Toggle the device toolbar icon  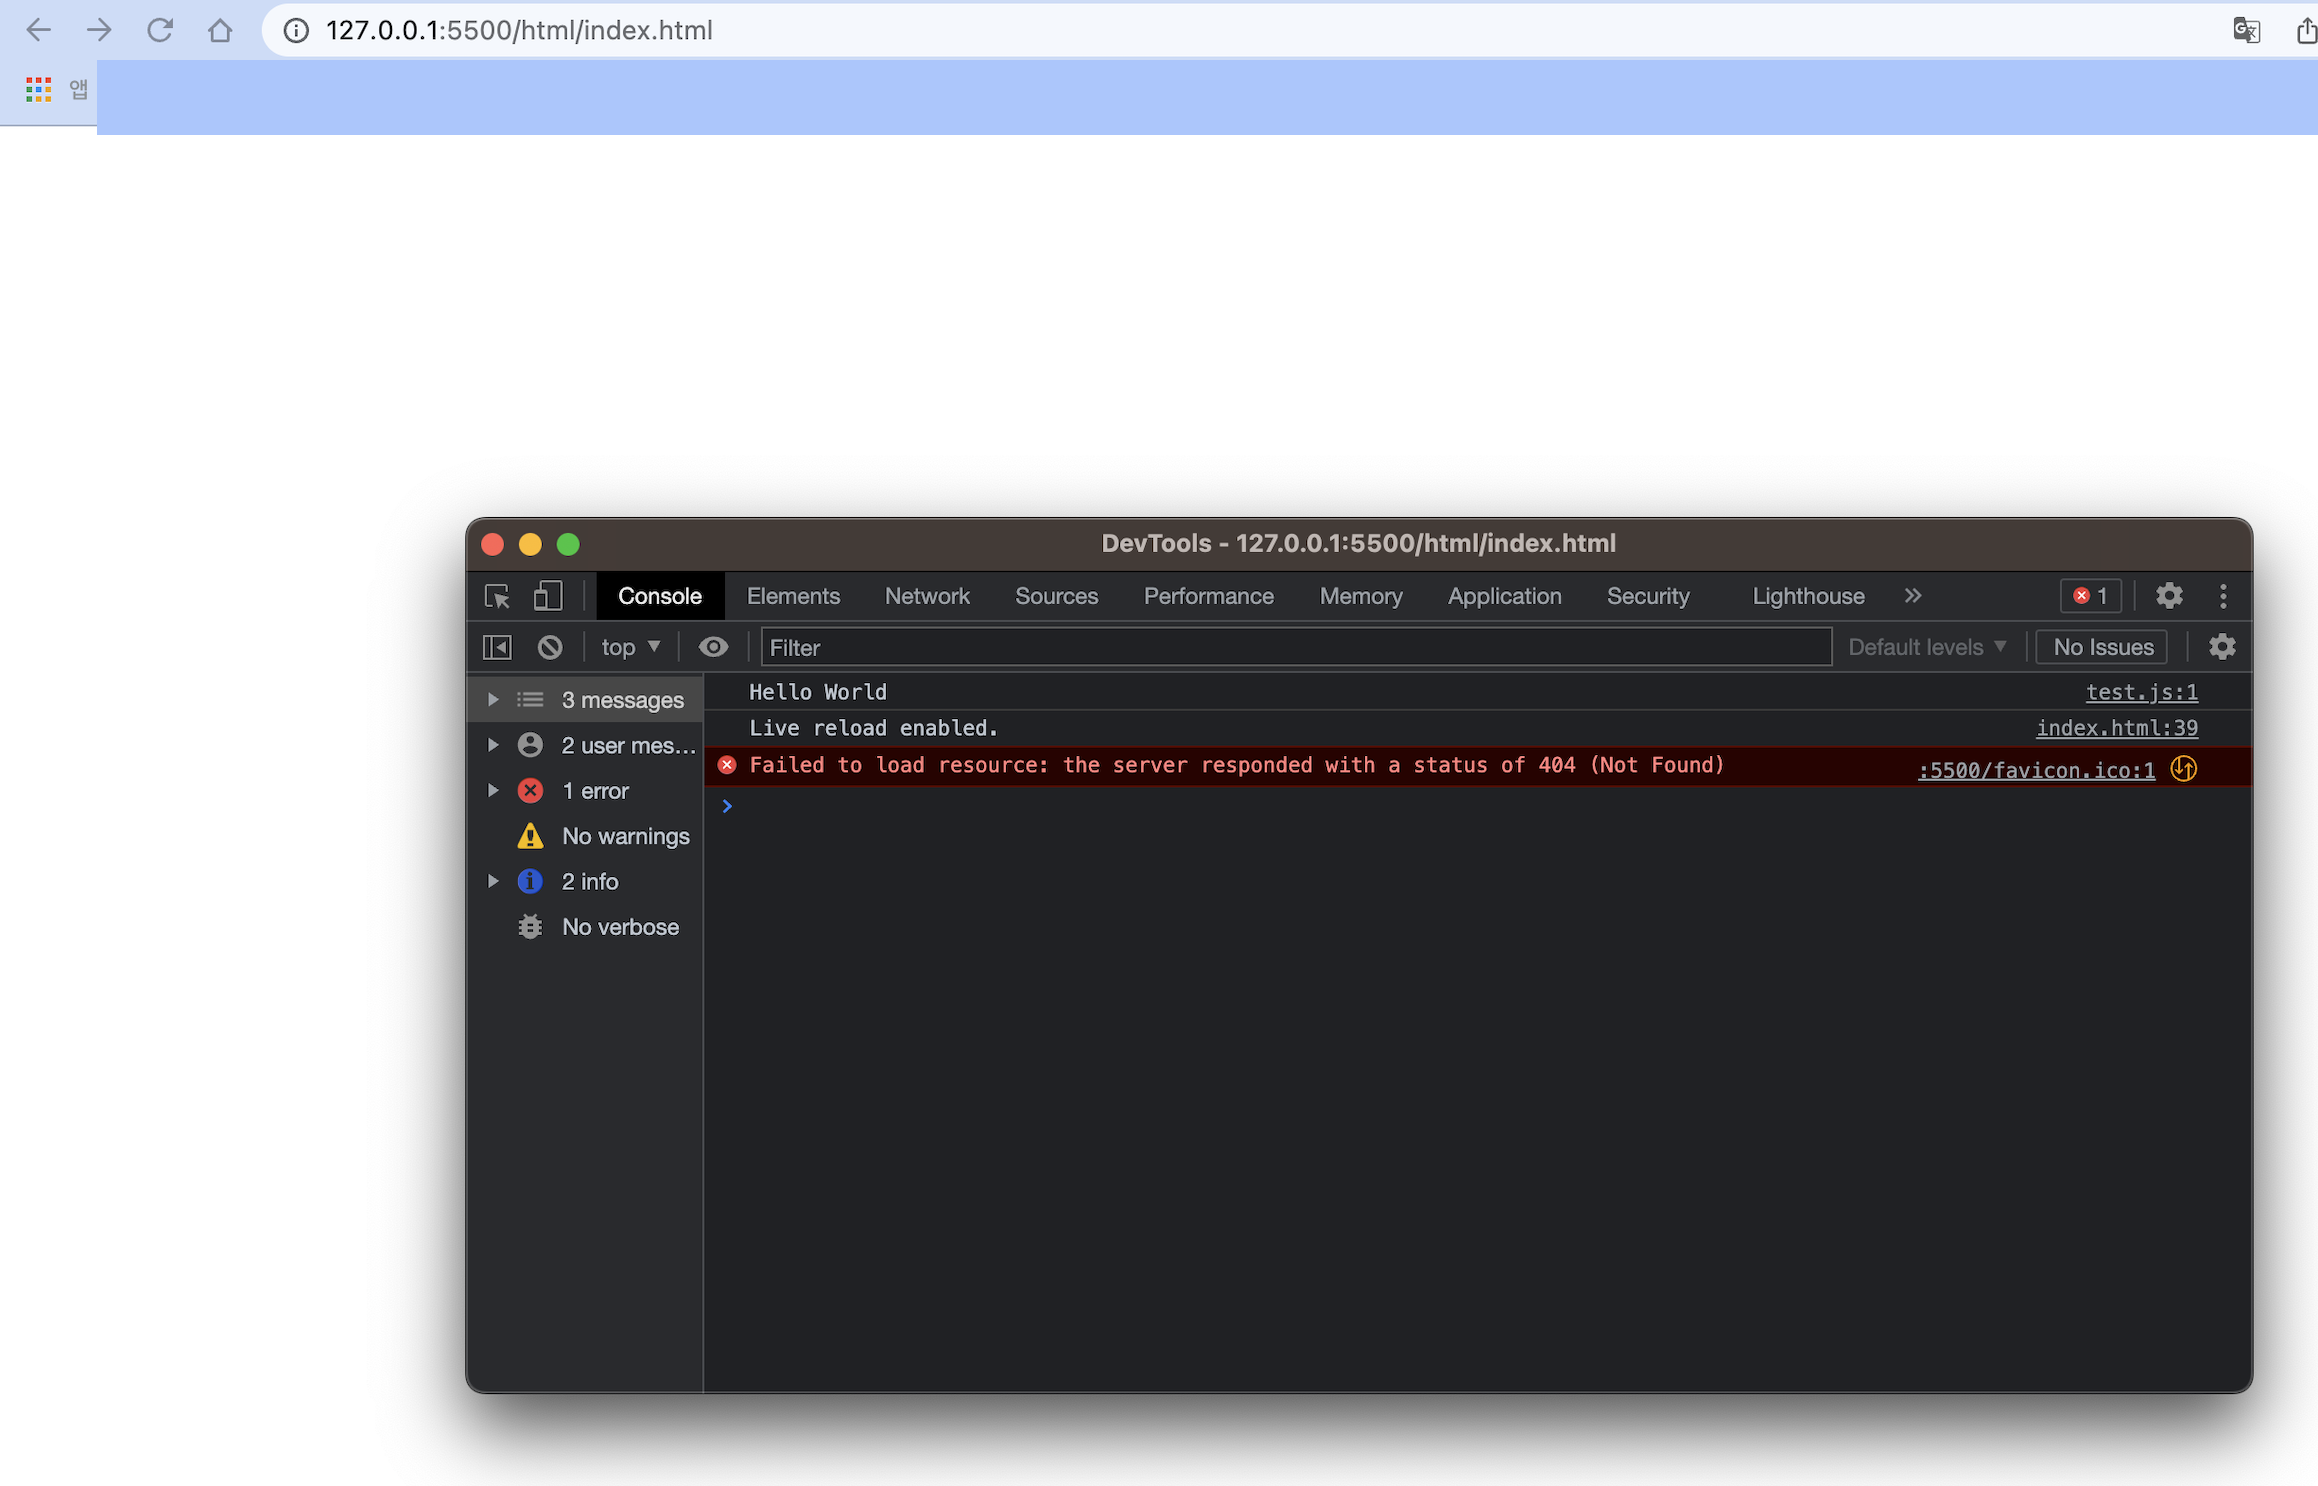tap(547, 596)
